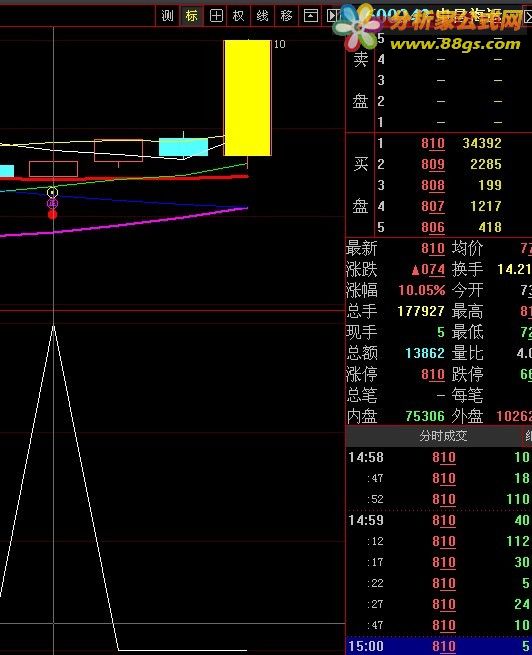Click the 权 toolbar button
The height and width of the screenshot is (655, 532).
pyautogui.click(x=238, y=16)
